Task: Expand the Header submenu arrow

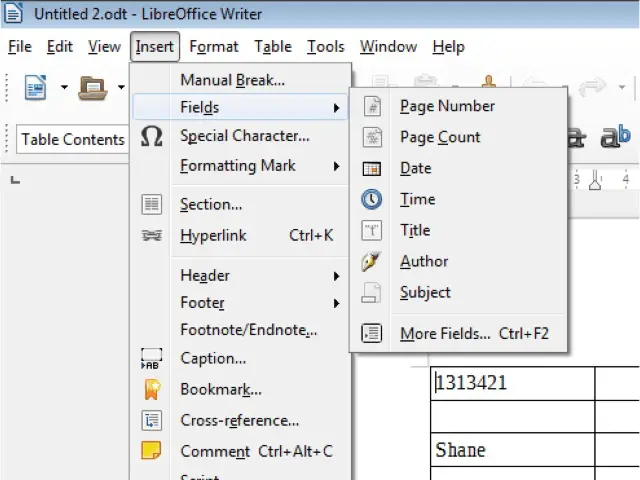Action: pyautogui.click(x=336, y=276)
